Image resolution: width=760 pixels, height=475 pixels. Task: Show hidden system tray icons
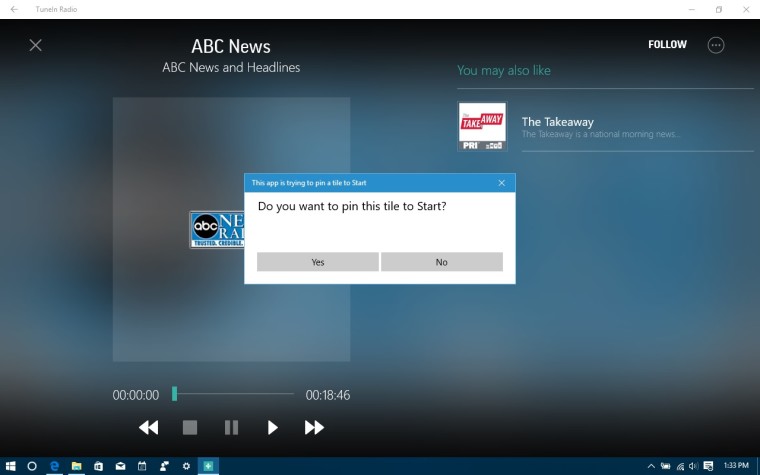tap(651, 466)
